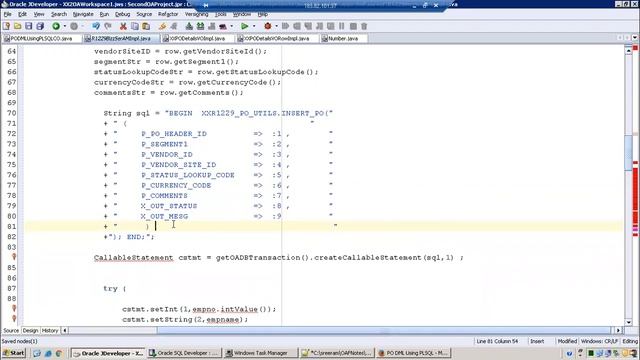The width and height of the screenshot is (640, 360).
Task: Click the vertical scrollbar down arrow
Action: point(628,322)
